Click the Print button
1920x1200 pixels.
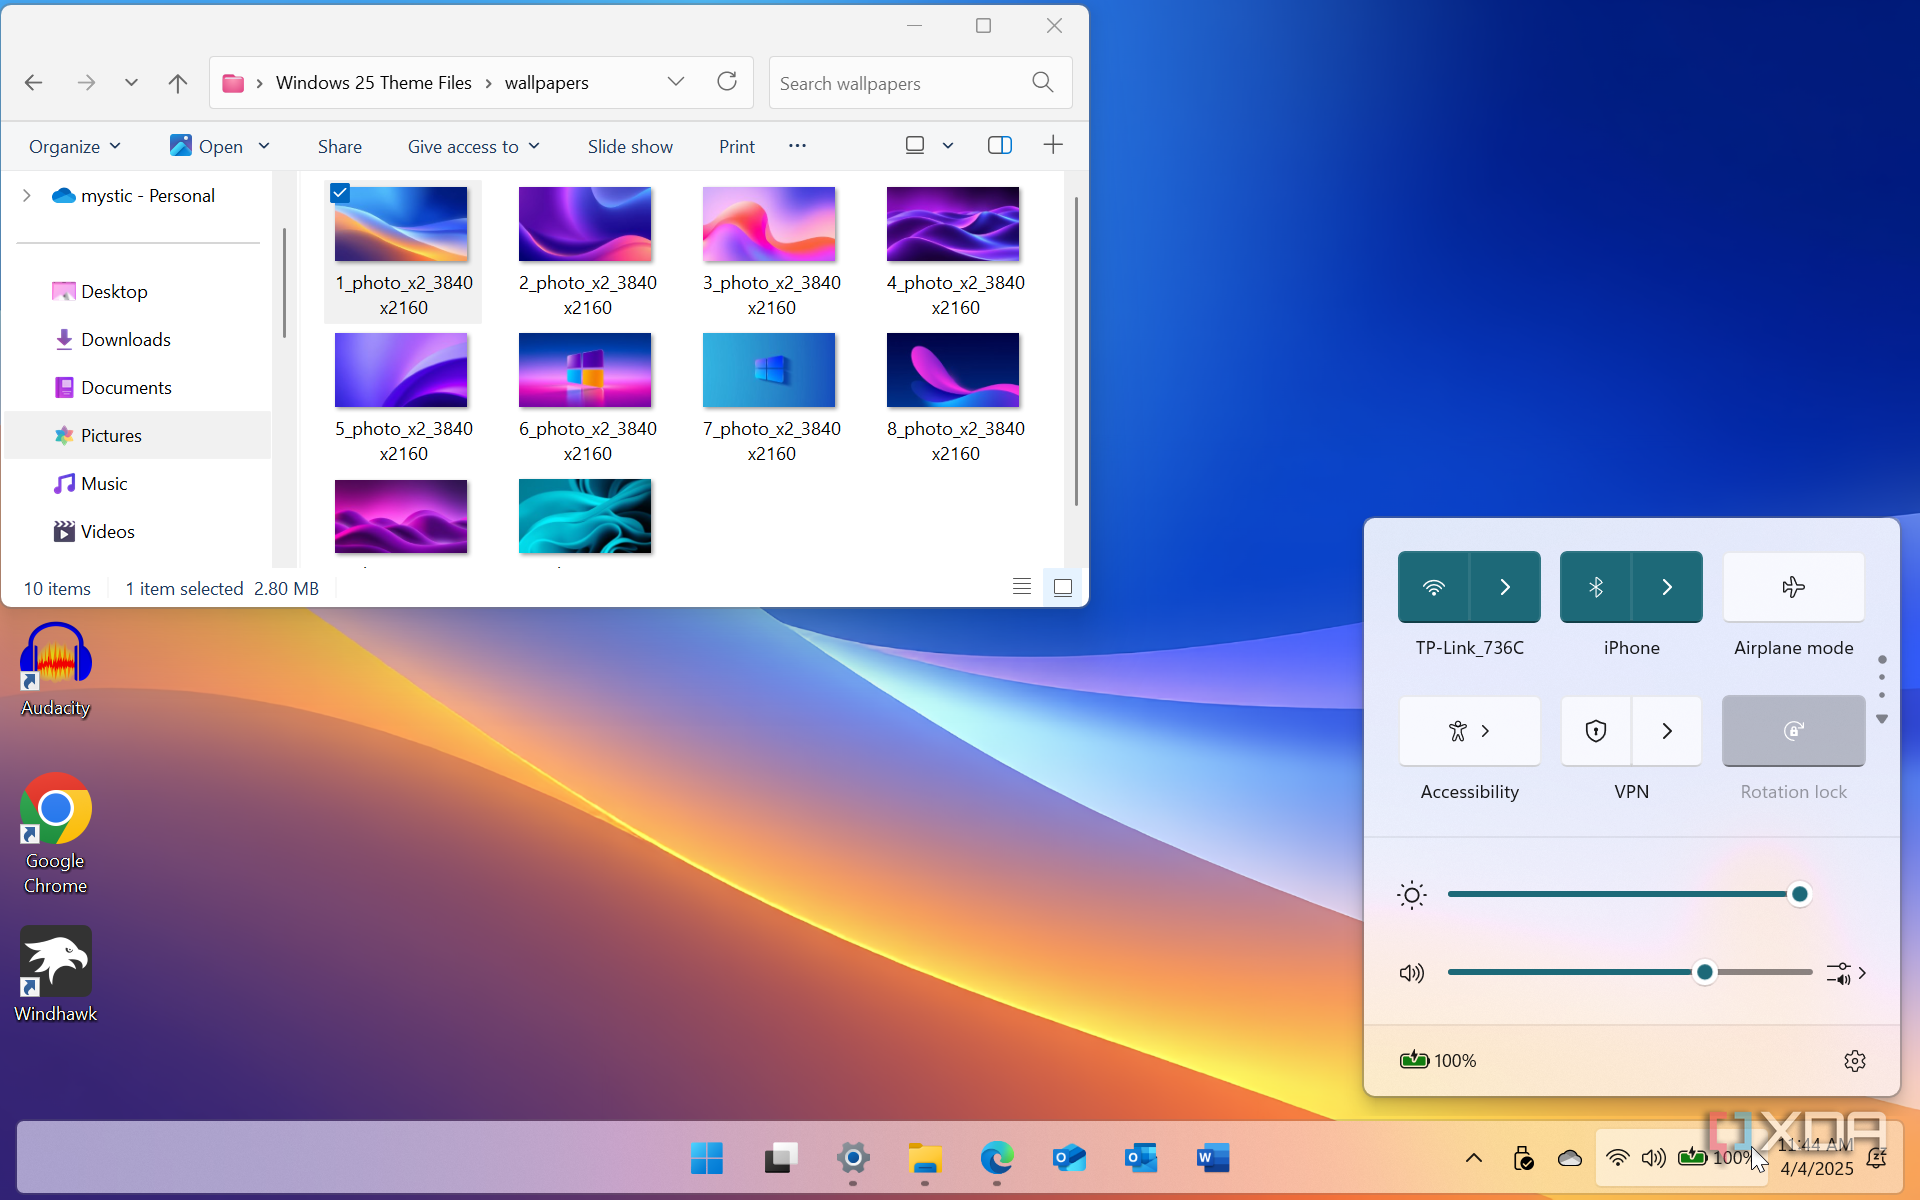pos(737,147)
